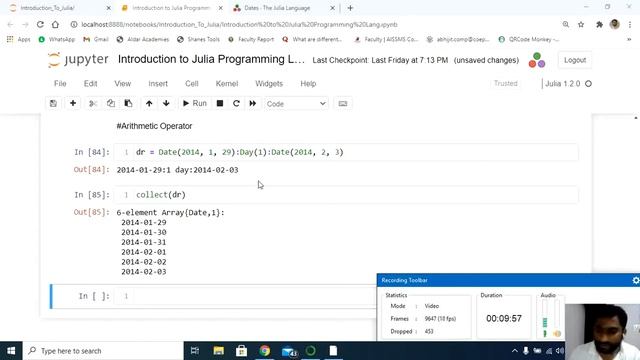Select the #Arithmetic Operator heading
This screenshot has height=360, width=640.
click(154, 126)
